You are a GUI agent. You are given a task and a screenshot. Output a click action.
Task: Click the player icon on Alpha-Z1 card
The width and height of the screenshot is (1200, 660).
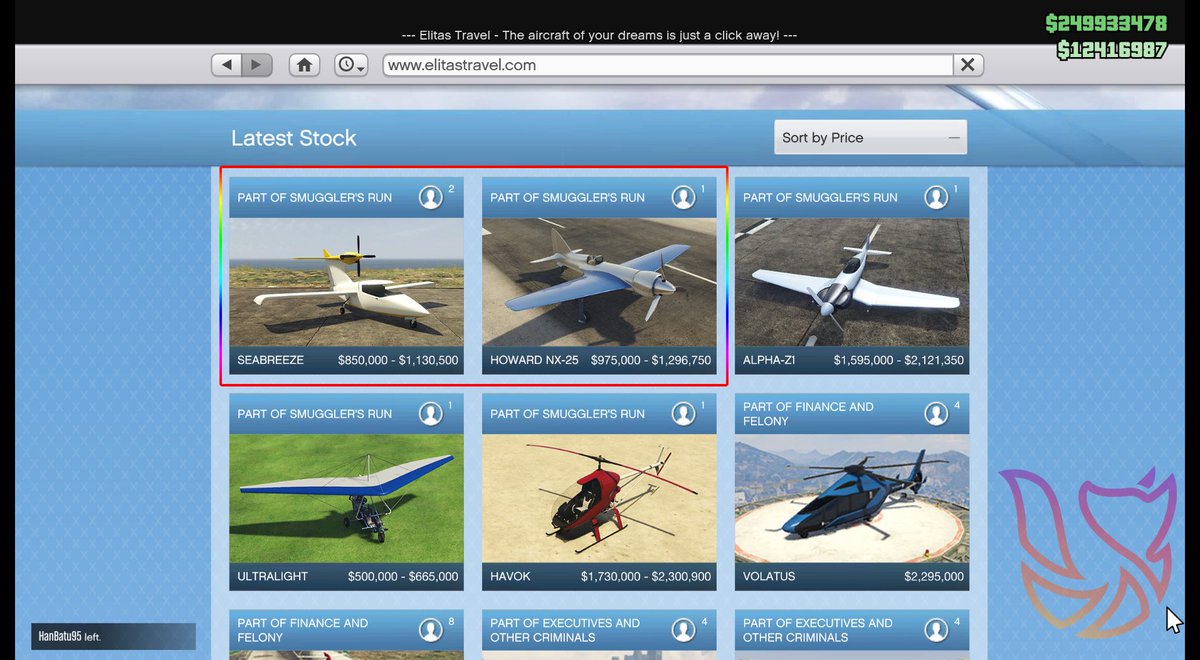pos(937,197)
